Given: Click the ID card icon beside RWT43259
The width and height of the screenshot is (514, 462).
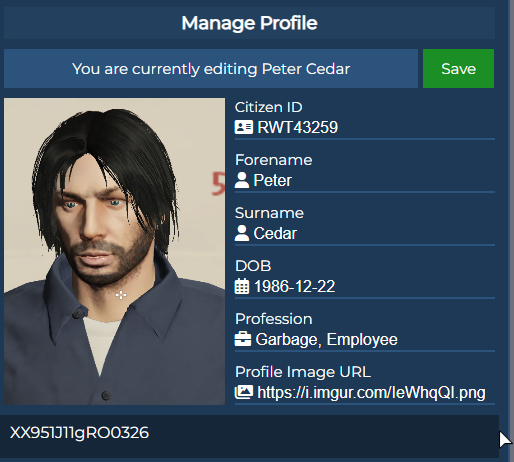Looking at the screenshot, I should point(244,127).
